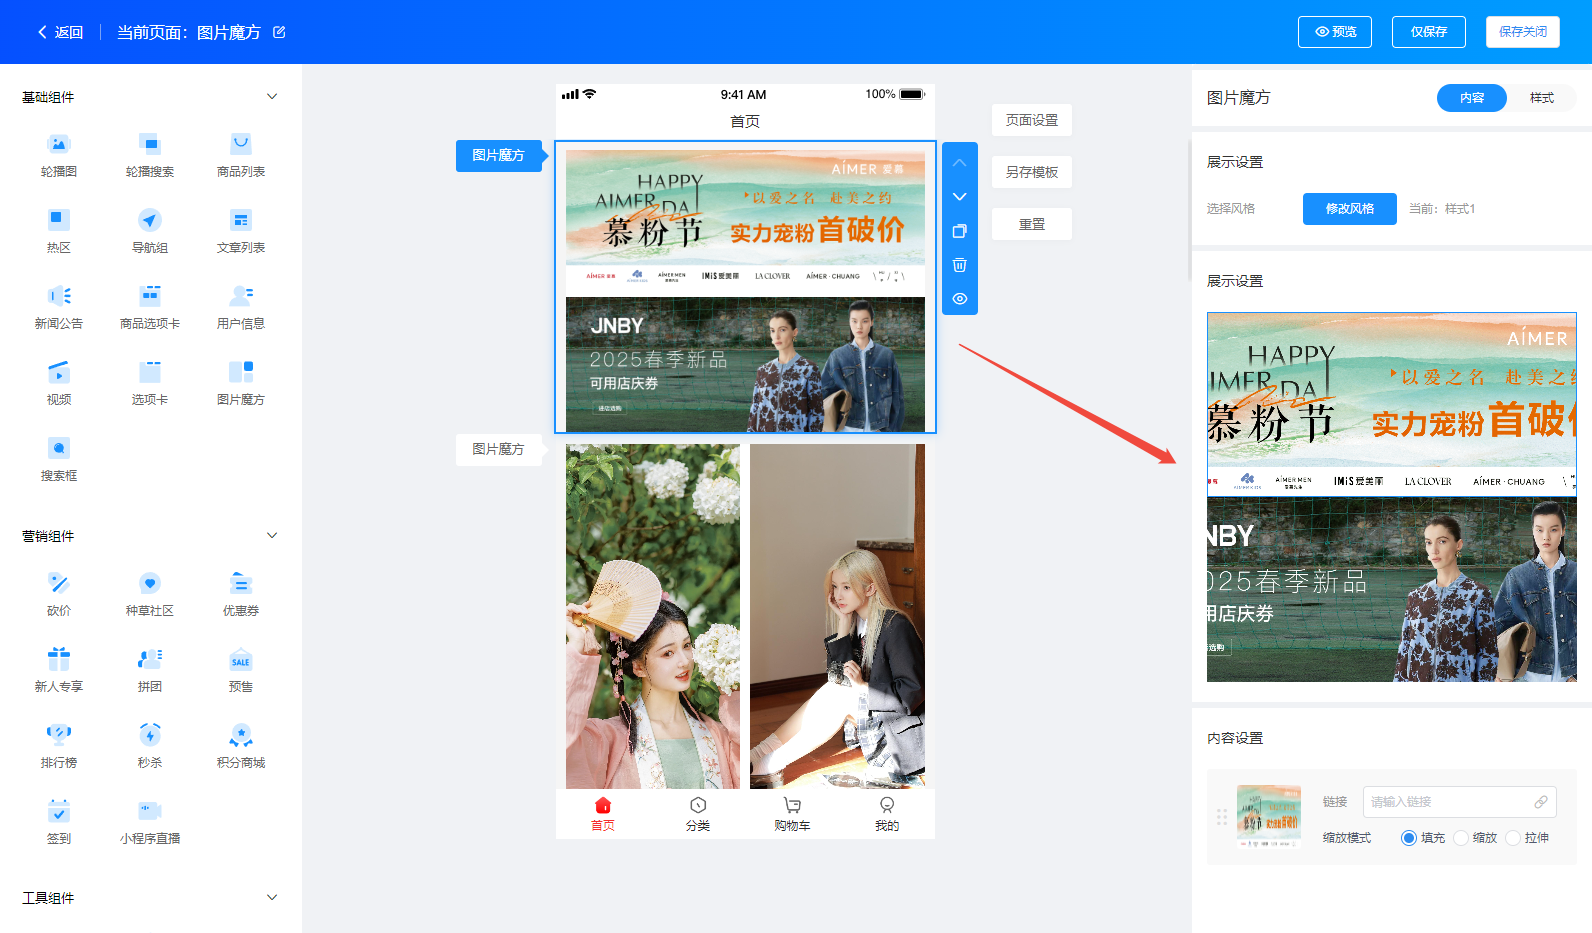Add the 文章列表 component
The image size is (1592, 933).
[241, 232]
